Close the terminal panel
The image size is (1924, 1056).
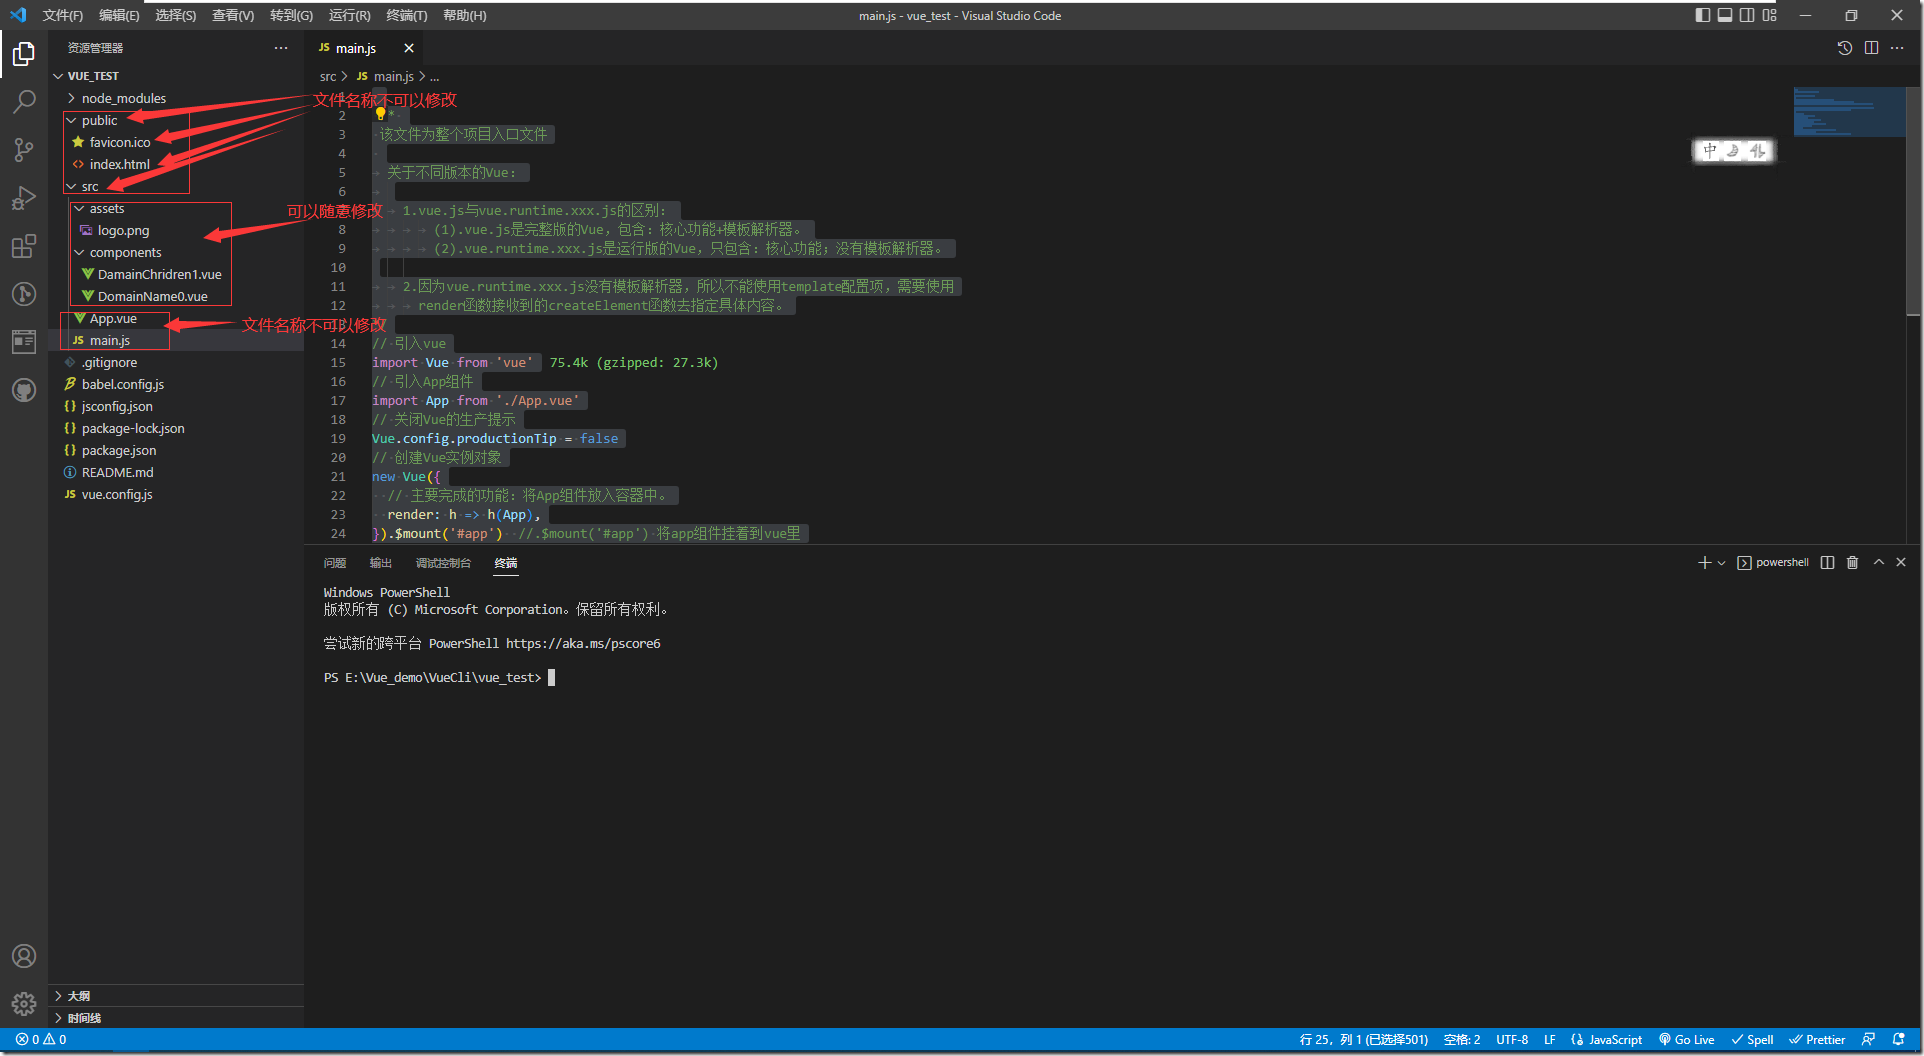tap(1901, 563)
